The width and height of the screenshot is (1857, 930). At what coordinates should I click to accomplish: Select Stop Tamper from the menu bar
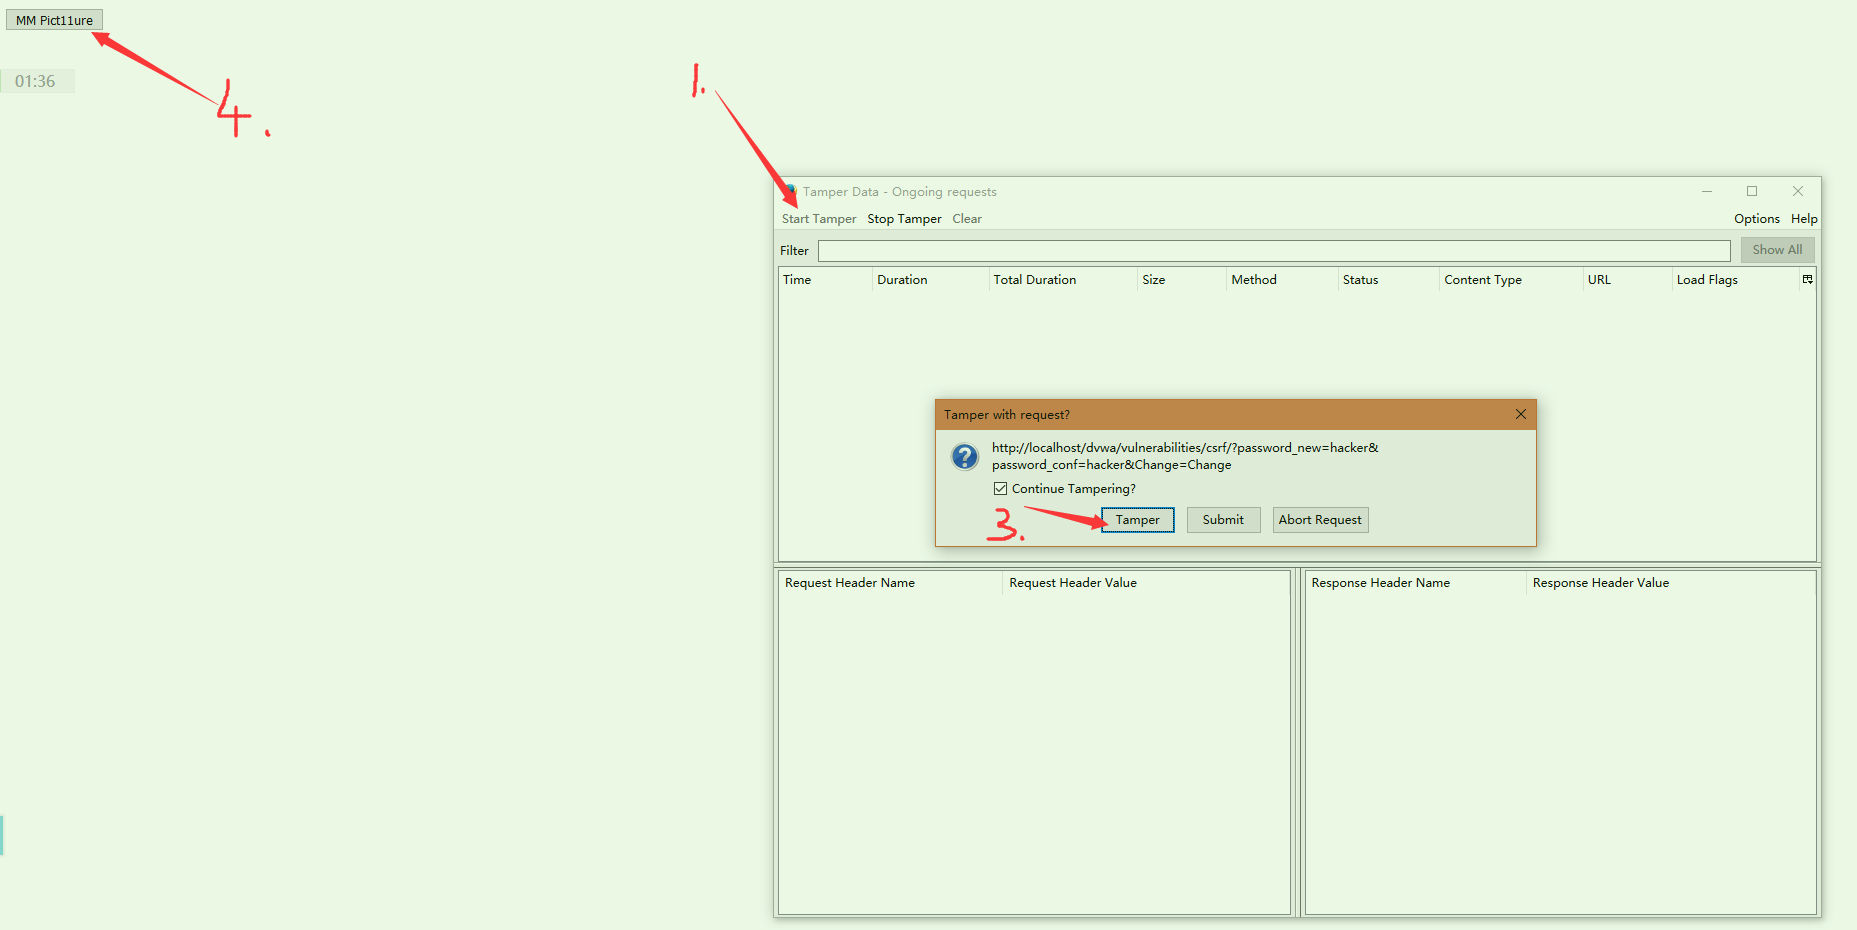pyautogui.click(x=904, y=219)
